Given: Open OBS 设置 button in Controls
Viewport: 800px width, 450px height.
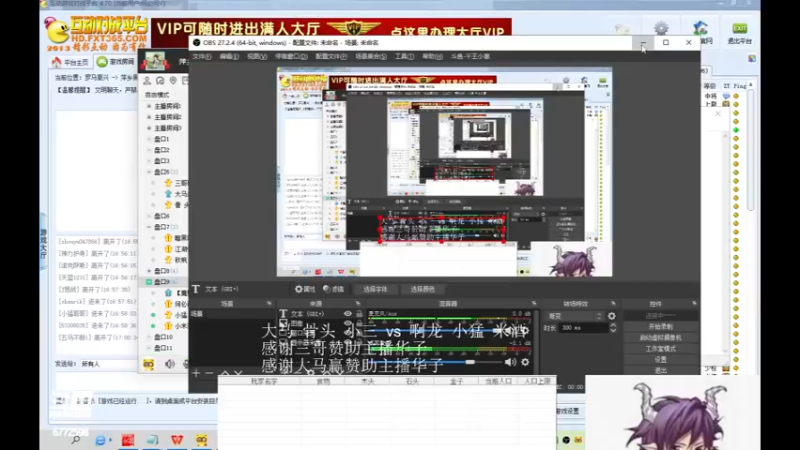Looking at the screenshot, I should [661, 360].
